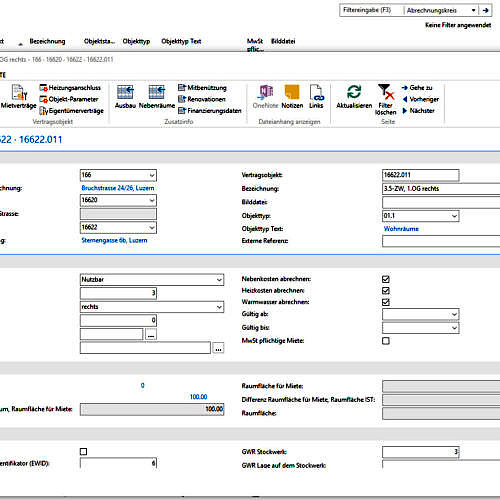Screen dimensions: 500x500
Task: Click the EWID field containing 6
Action: [x=118, y=463]
